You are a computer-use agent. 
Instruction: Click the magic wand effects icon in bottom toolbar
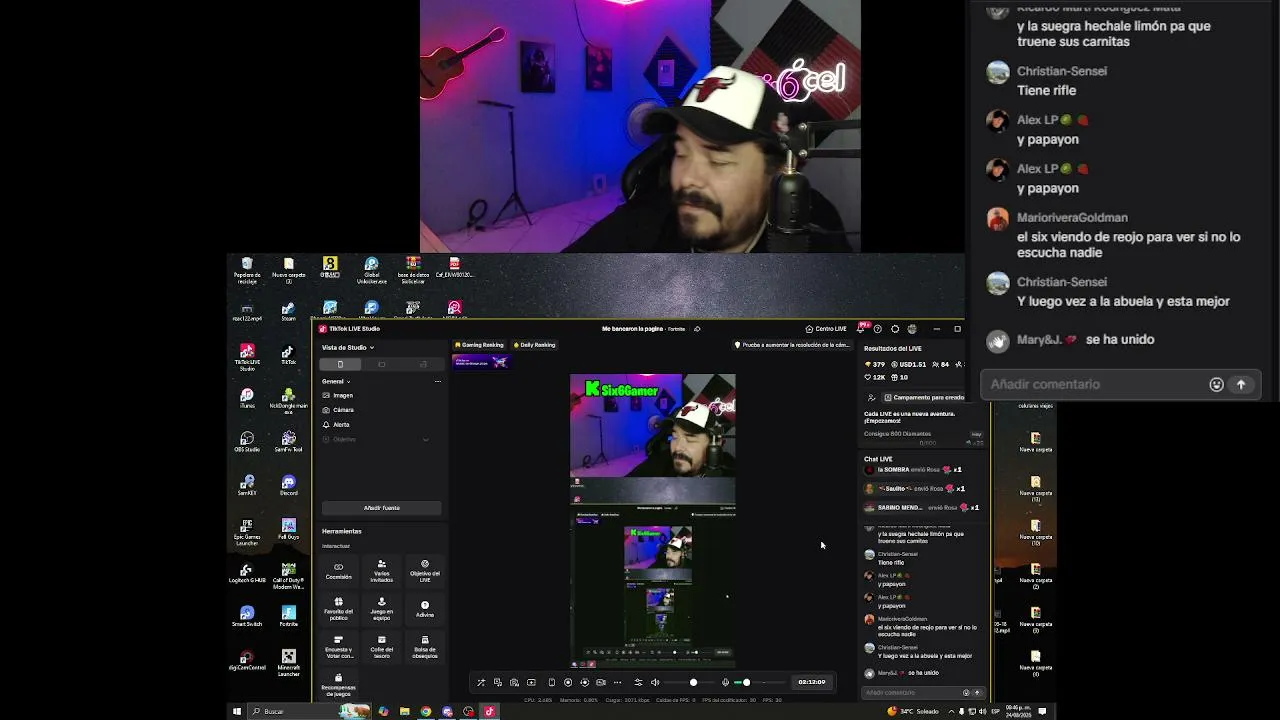coord(481,682)
